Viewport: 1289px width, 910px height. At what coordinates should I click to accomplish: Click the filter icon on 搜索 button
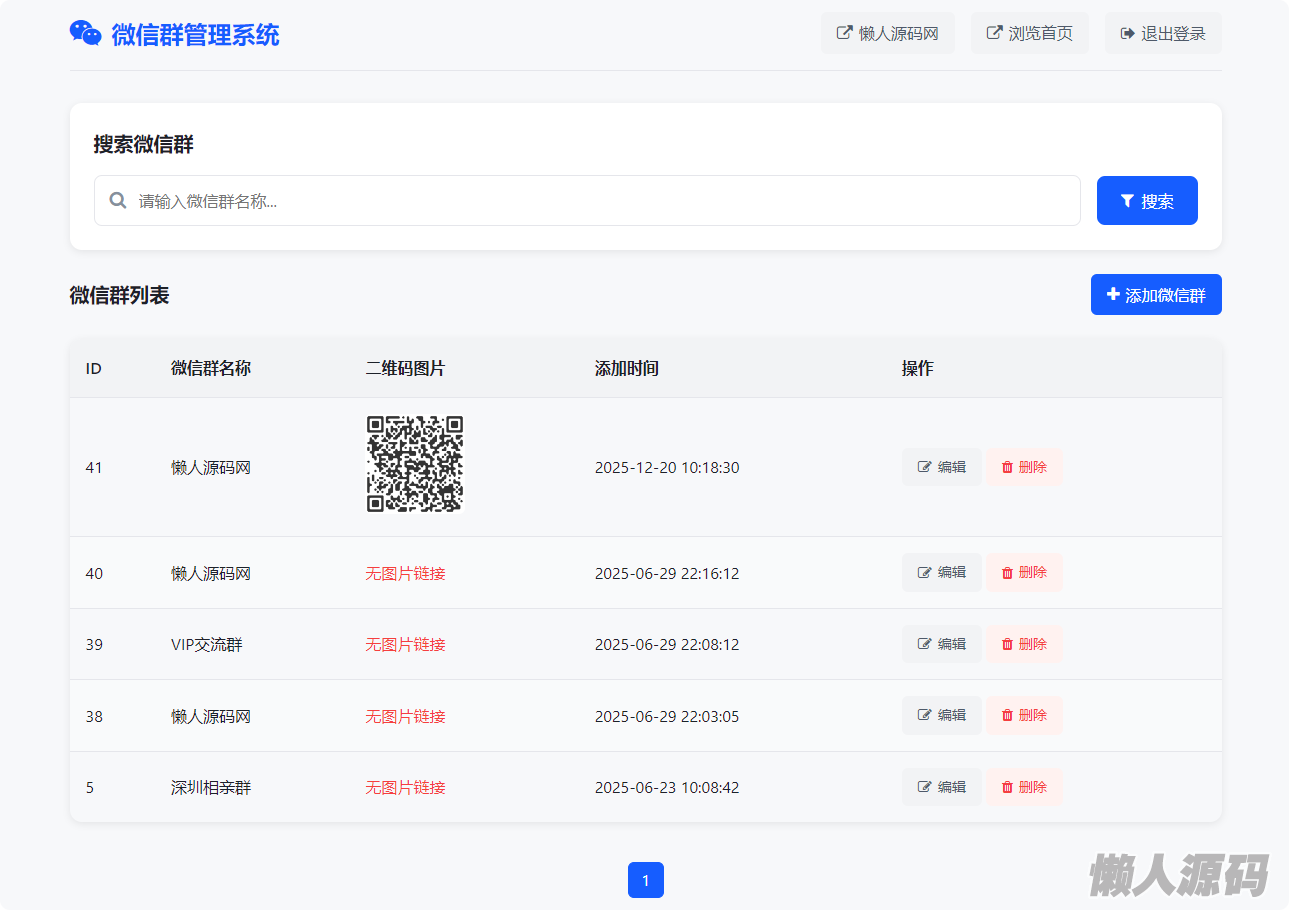[1127, 201]
